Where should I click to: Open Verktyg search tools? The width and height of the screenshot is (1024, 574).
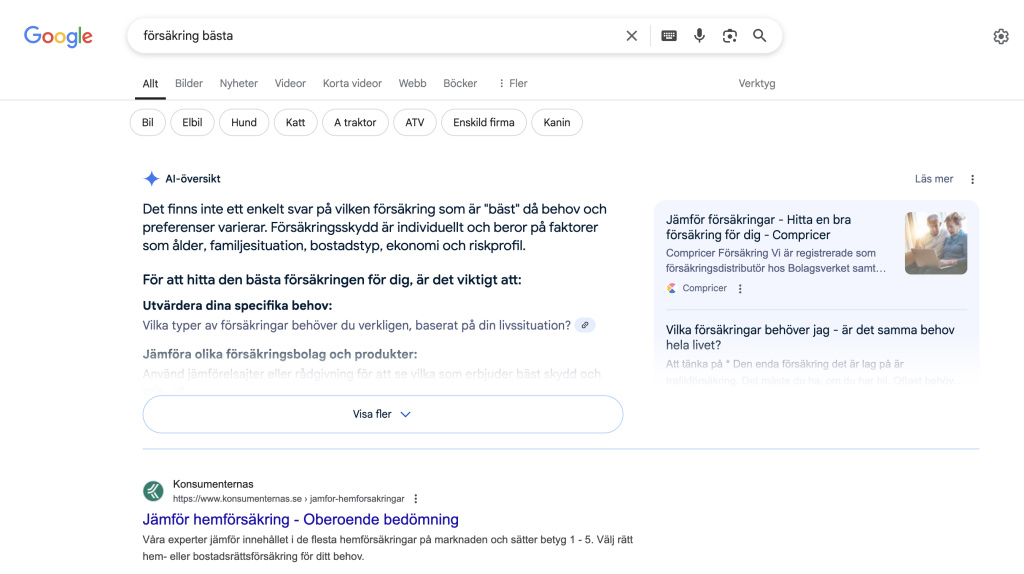pyautogui.click(x=757, y=84)
